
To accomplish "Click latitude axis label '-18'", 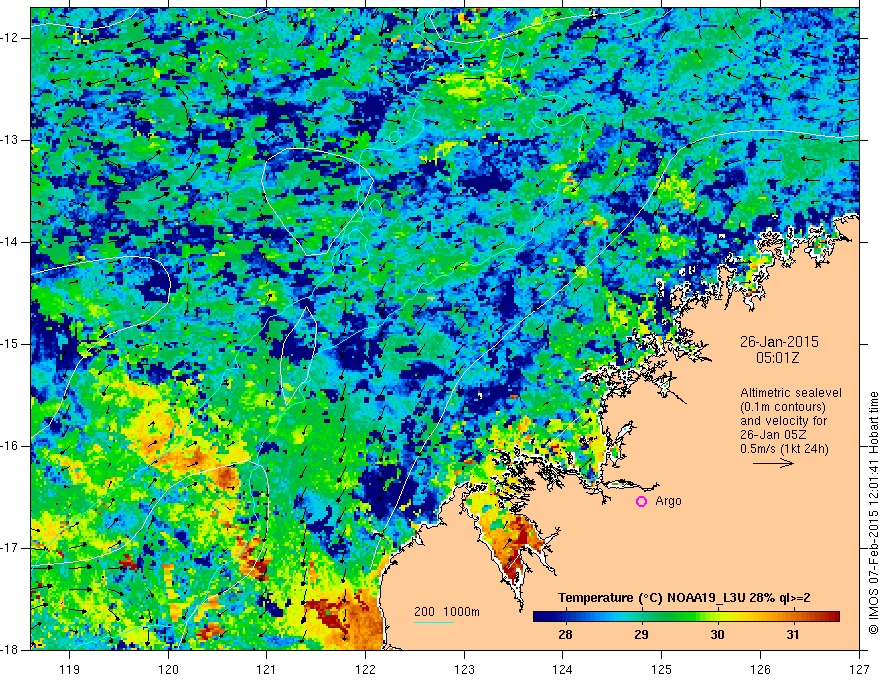I will pos(10,650).
